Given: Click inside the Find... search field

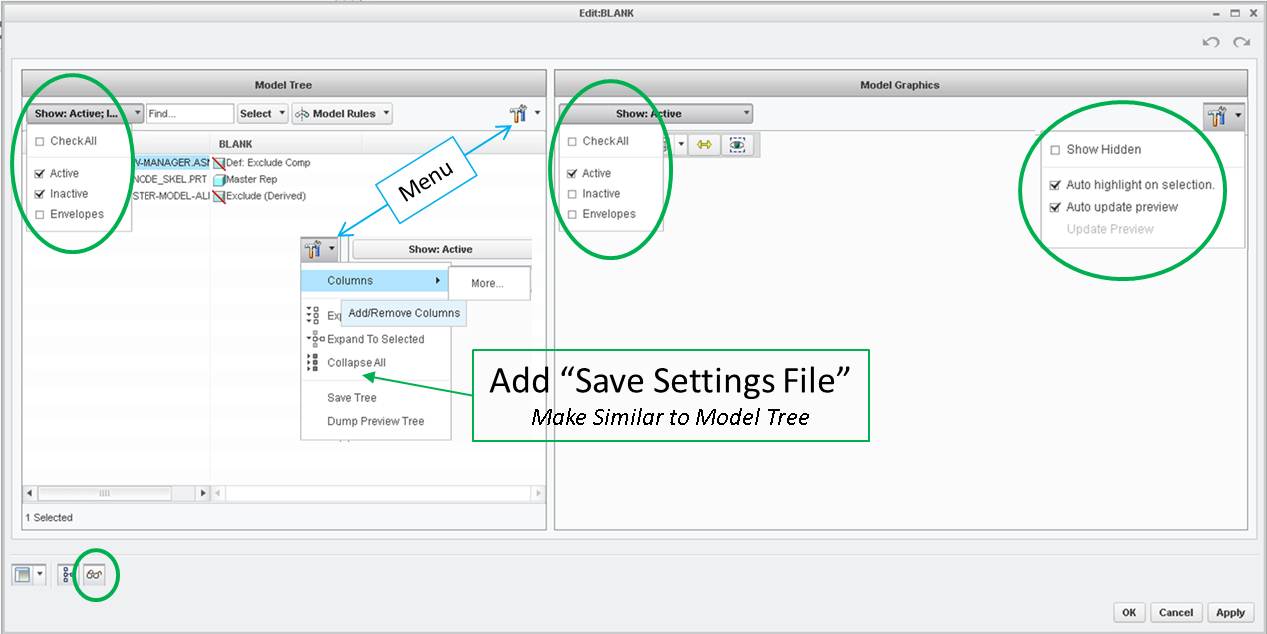Looking at the screenshot, I should (x=189, y=114).
